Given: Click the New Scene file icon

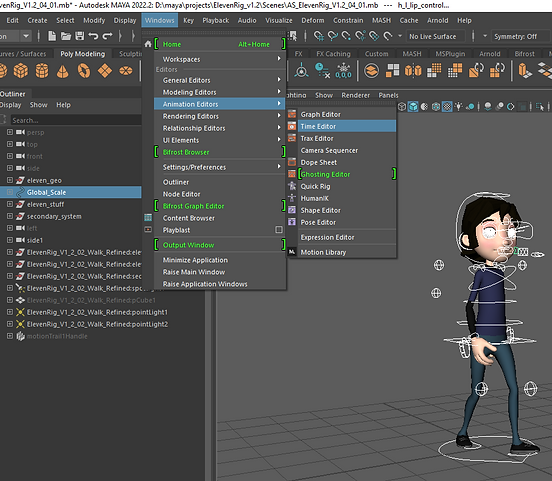Looking at the screenshot, I should point(52,36).
